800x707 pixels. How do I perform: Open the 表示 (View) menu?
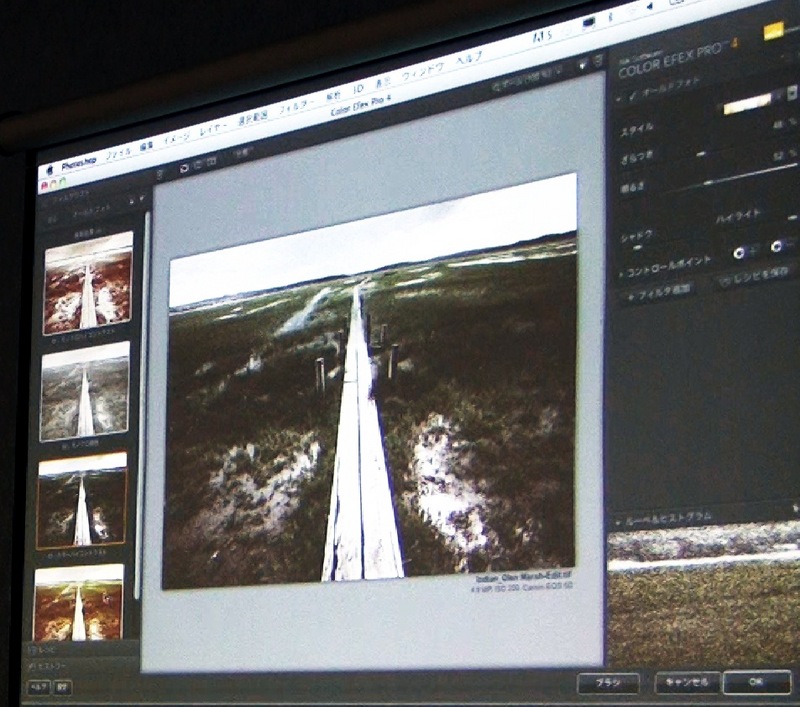pos(383,82)
